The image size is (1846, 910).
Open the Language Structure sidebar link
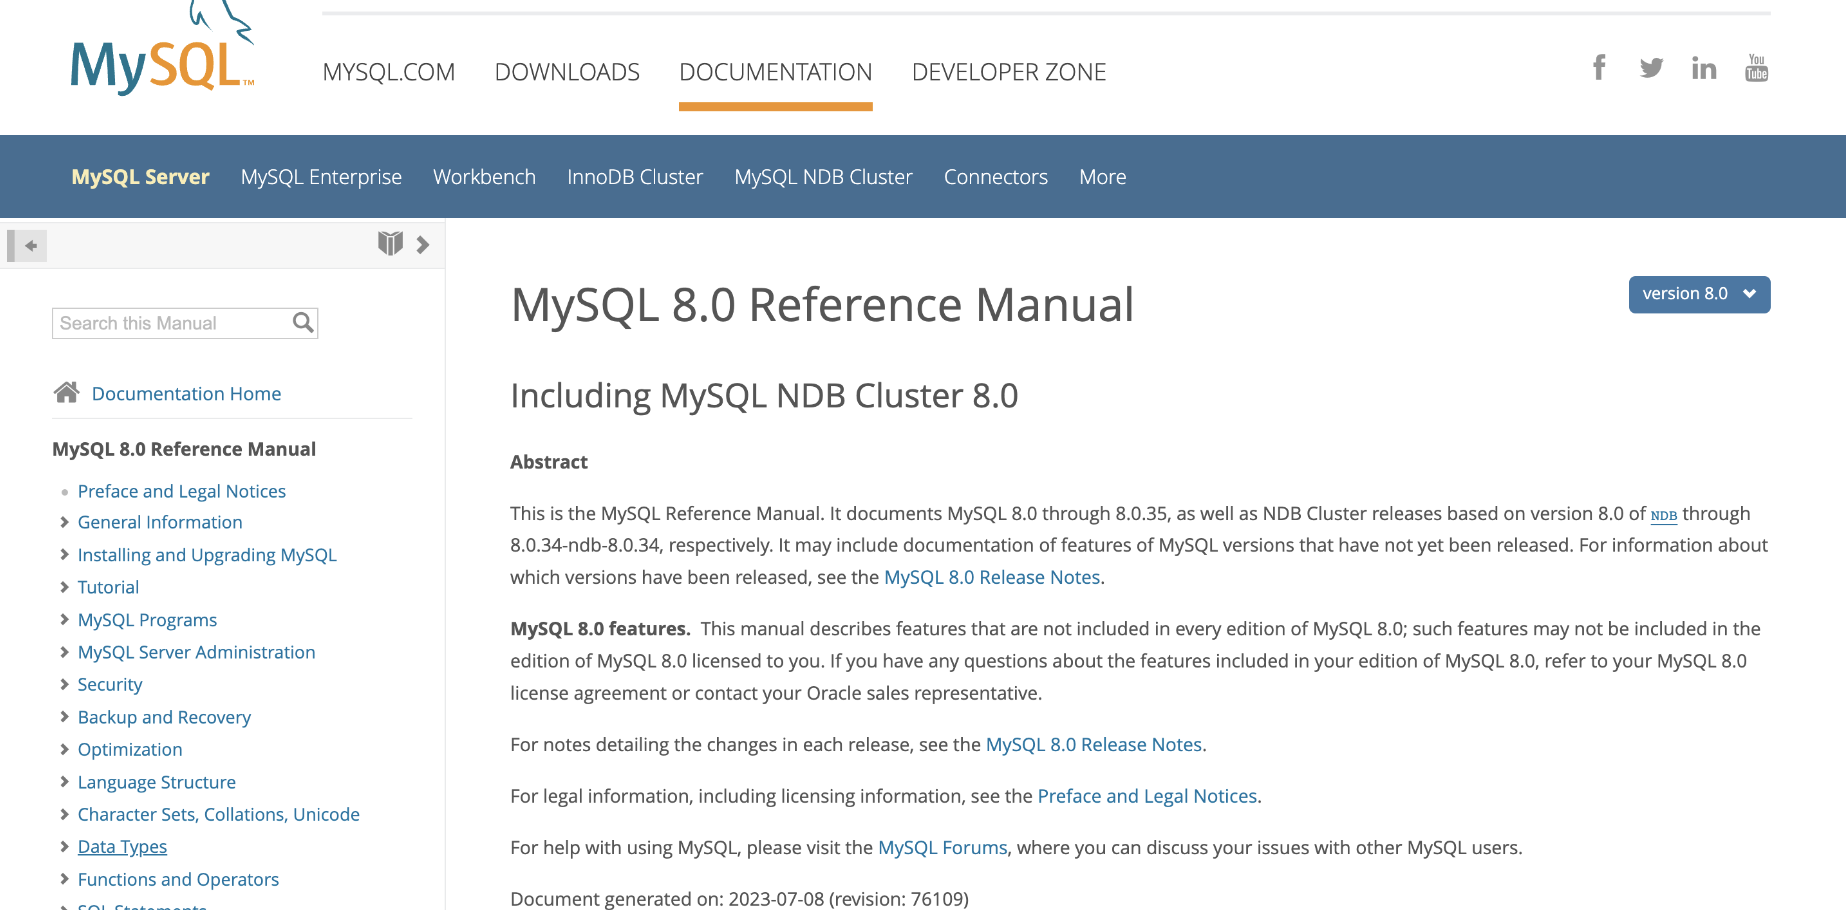click(157, 782)
